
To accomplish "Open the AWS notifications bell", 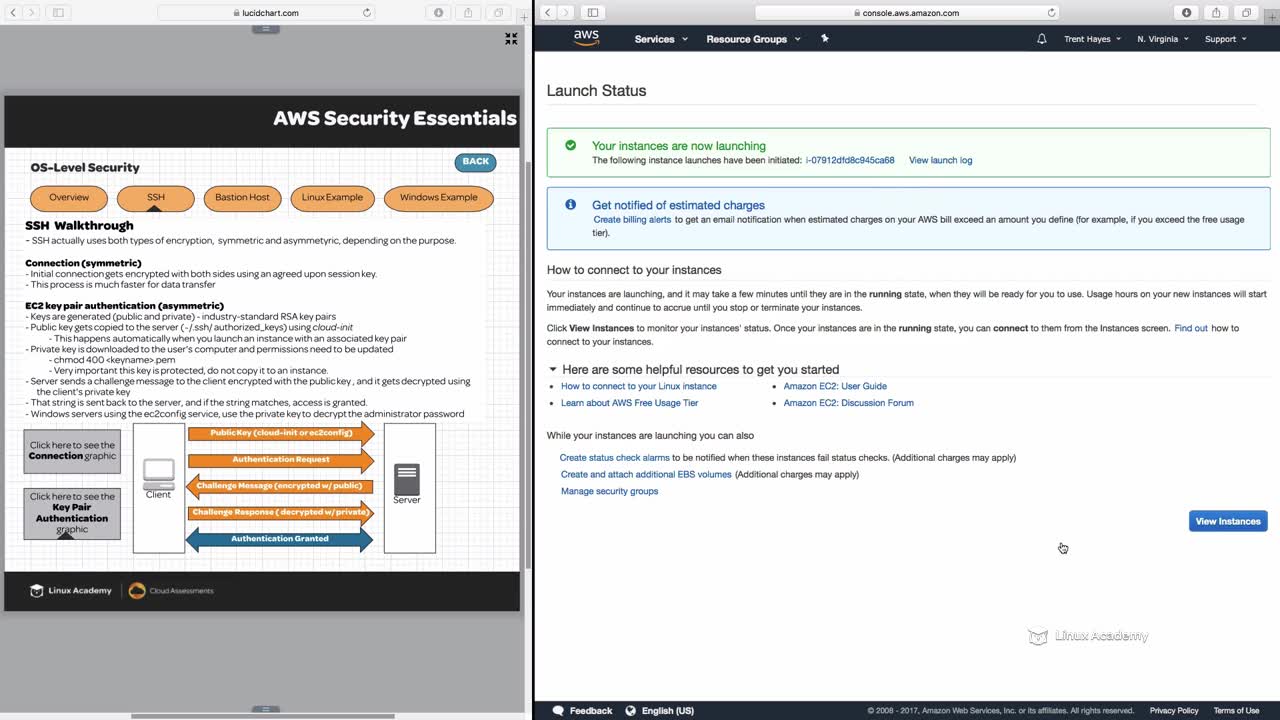I will coord(1042,39).
